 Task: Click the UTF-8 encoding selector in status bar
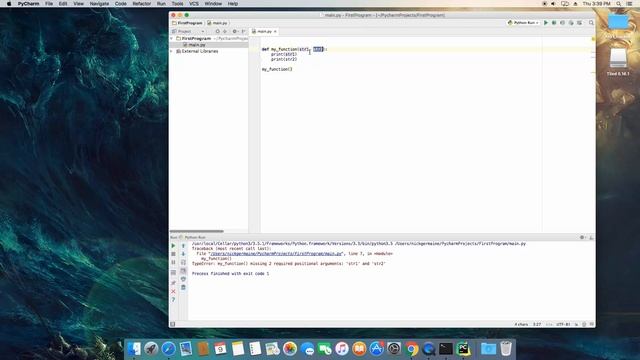563,324
